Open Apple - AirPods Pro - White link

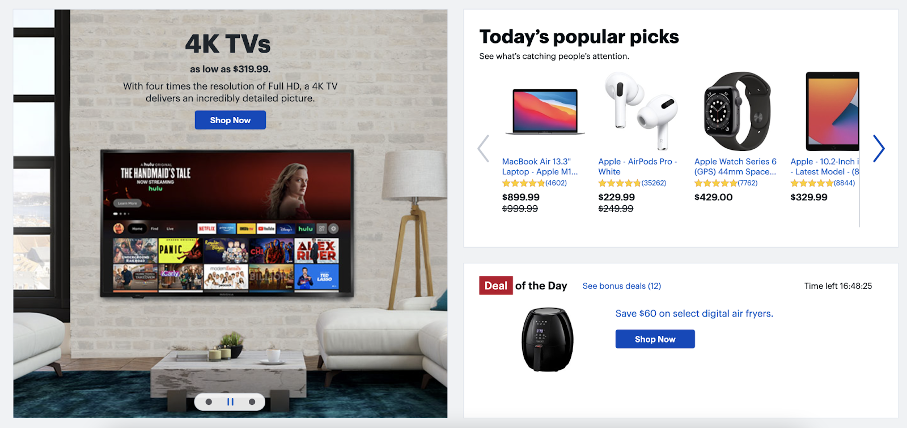pos(638,167)
